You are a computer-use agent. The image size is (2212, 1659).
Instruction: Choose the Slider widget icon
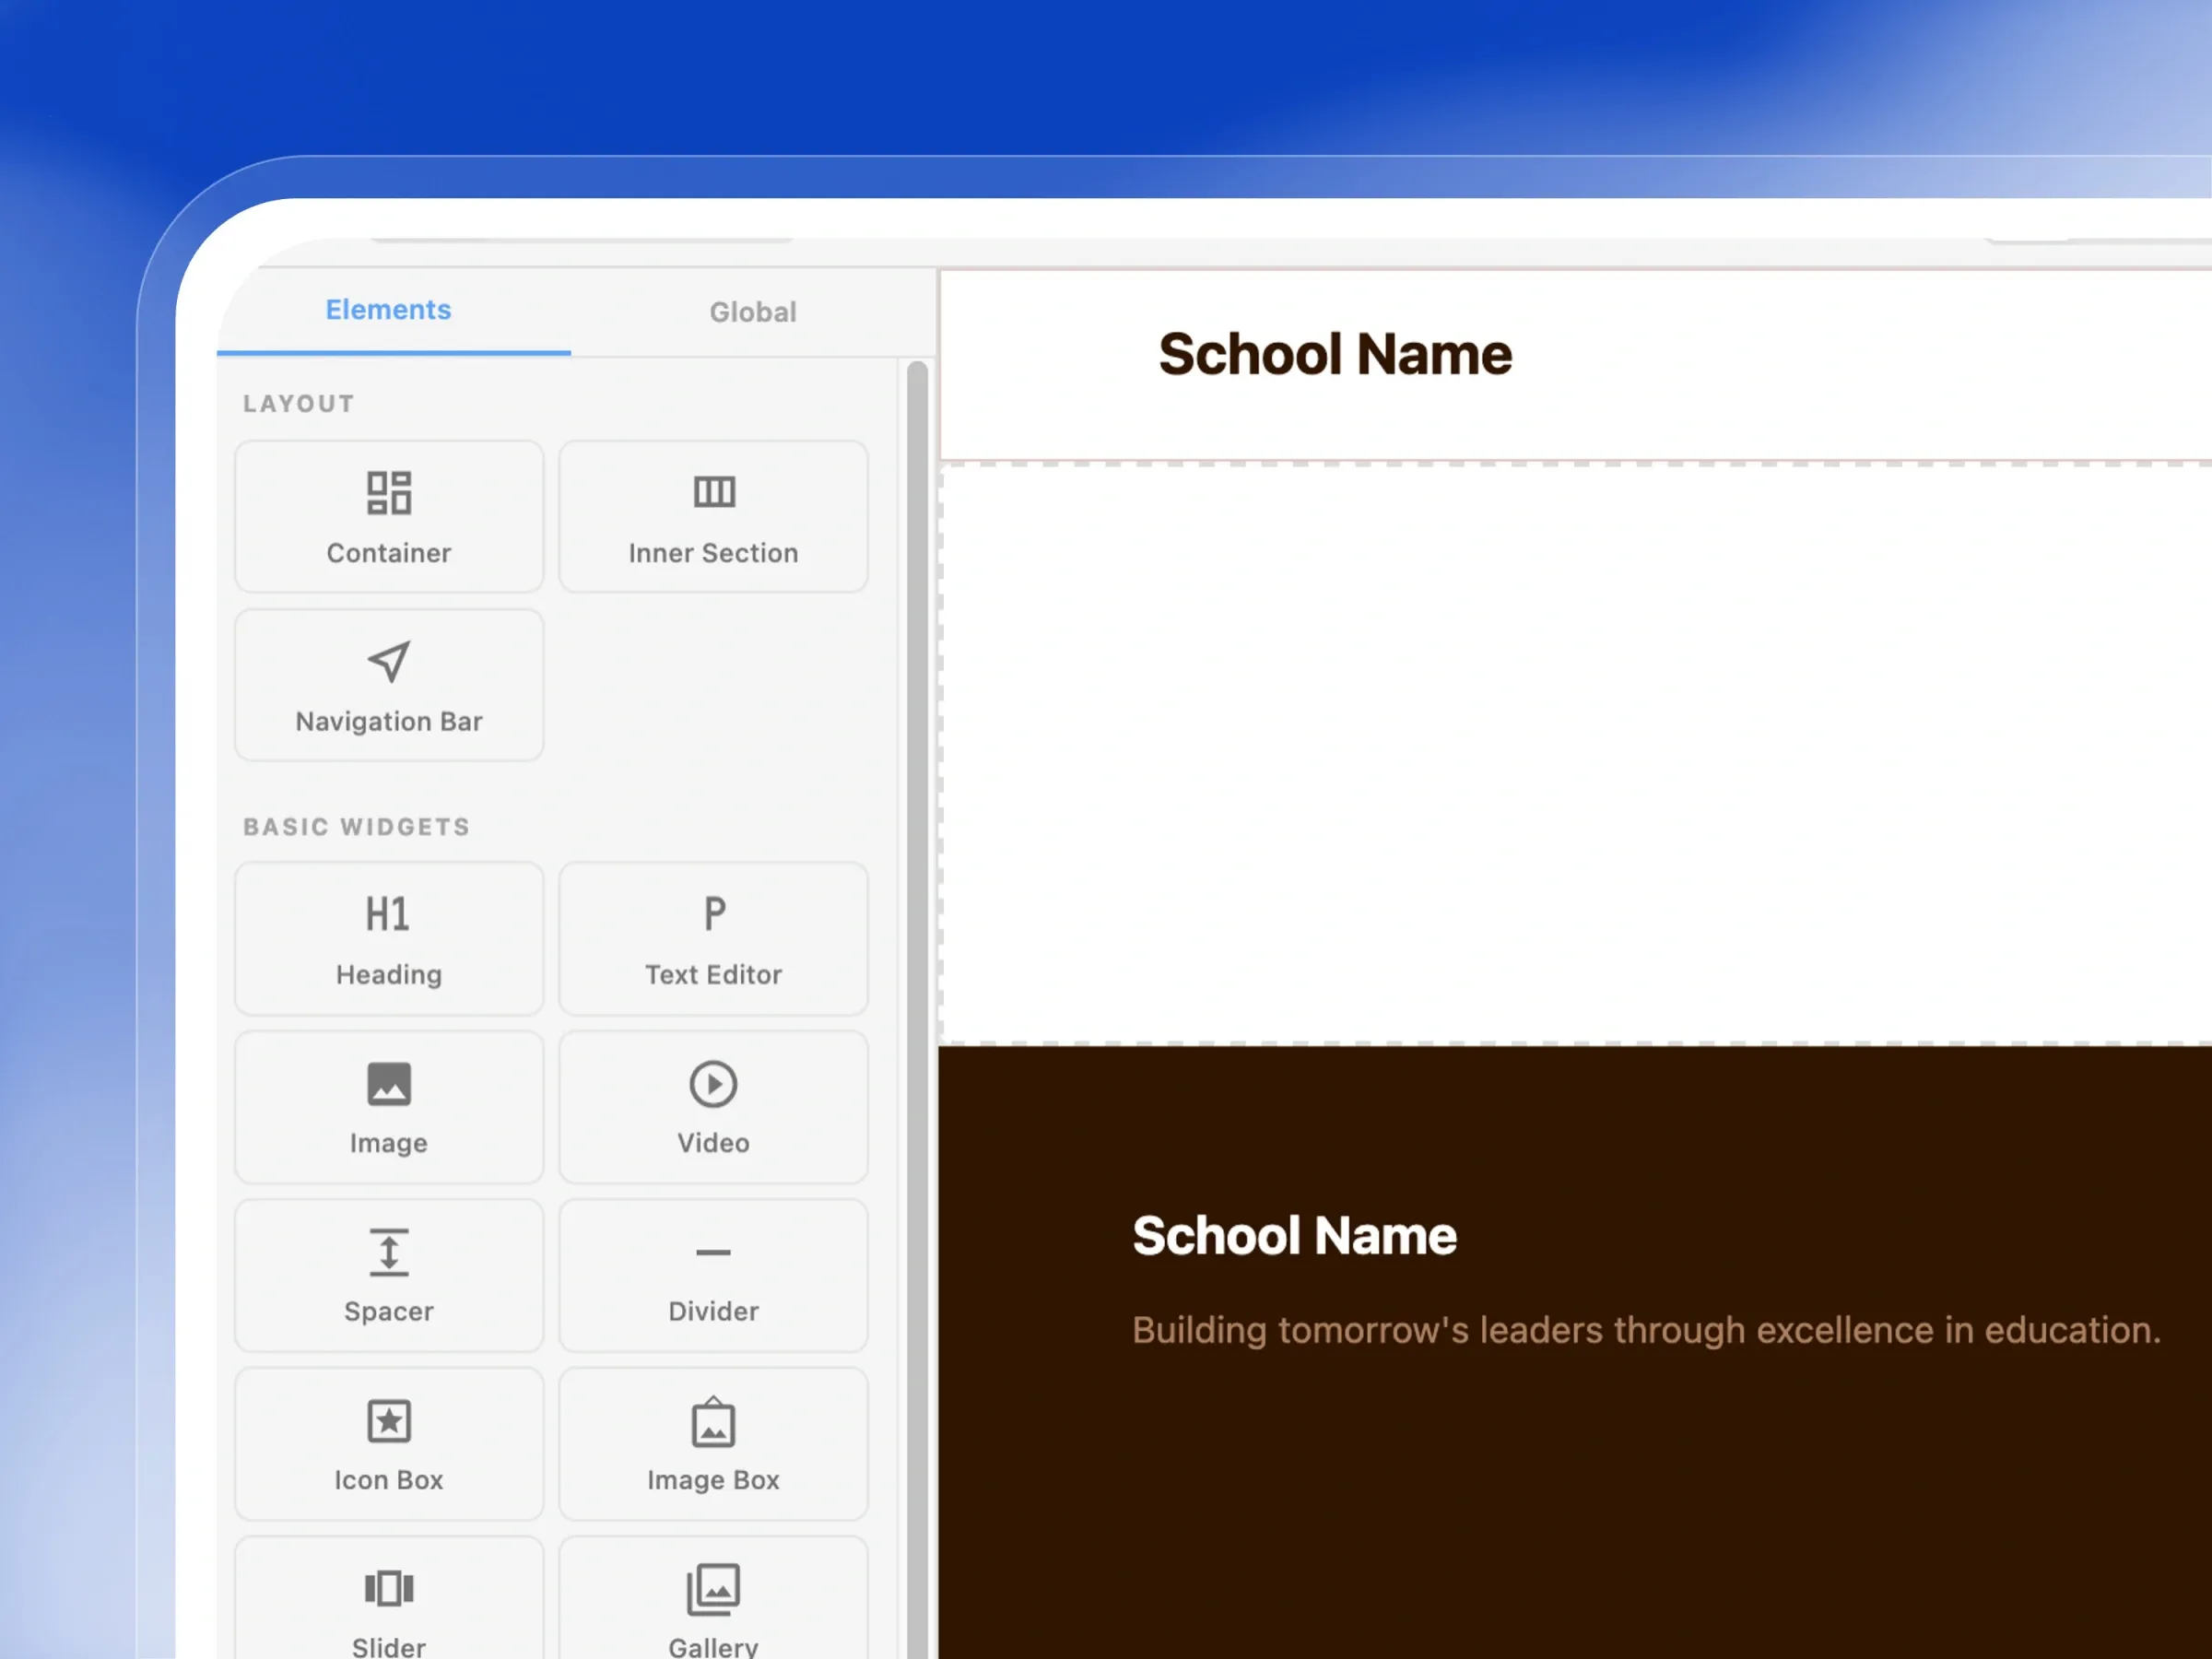tap(389, 1588)
